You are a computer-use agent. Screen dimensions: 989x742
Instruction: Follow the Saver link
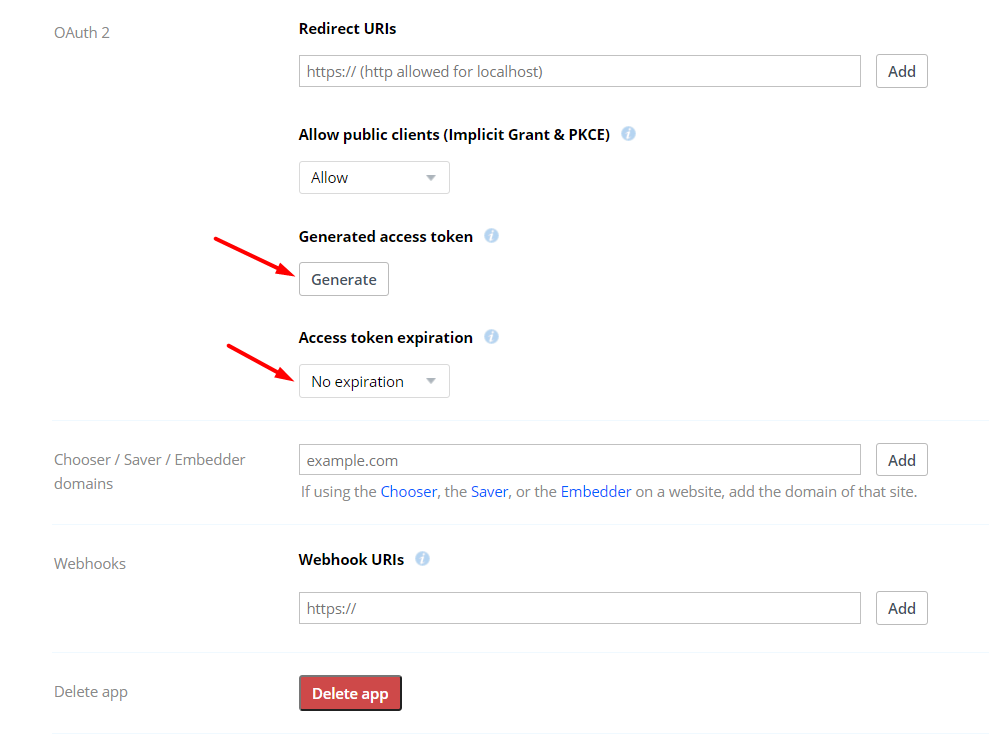tap(489, 492)
